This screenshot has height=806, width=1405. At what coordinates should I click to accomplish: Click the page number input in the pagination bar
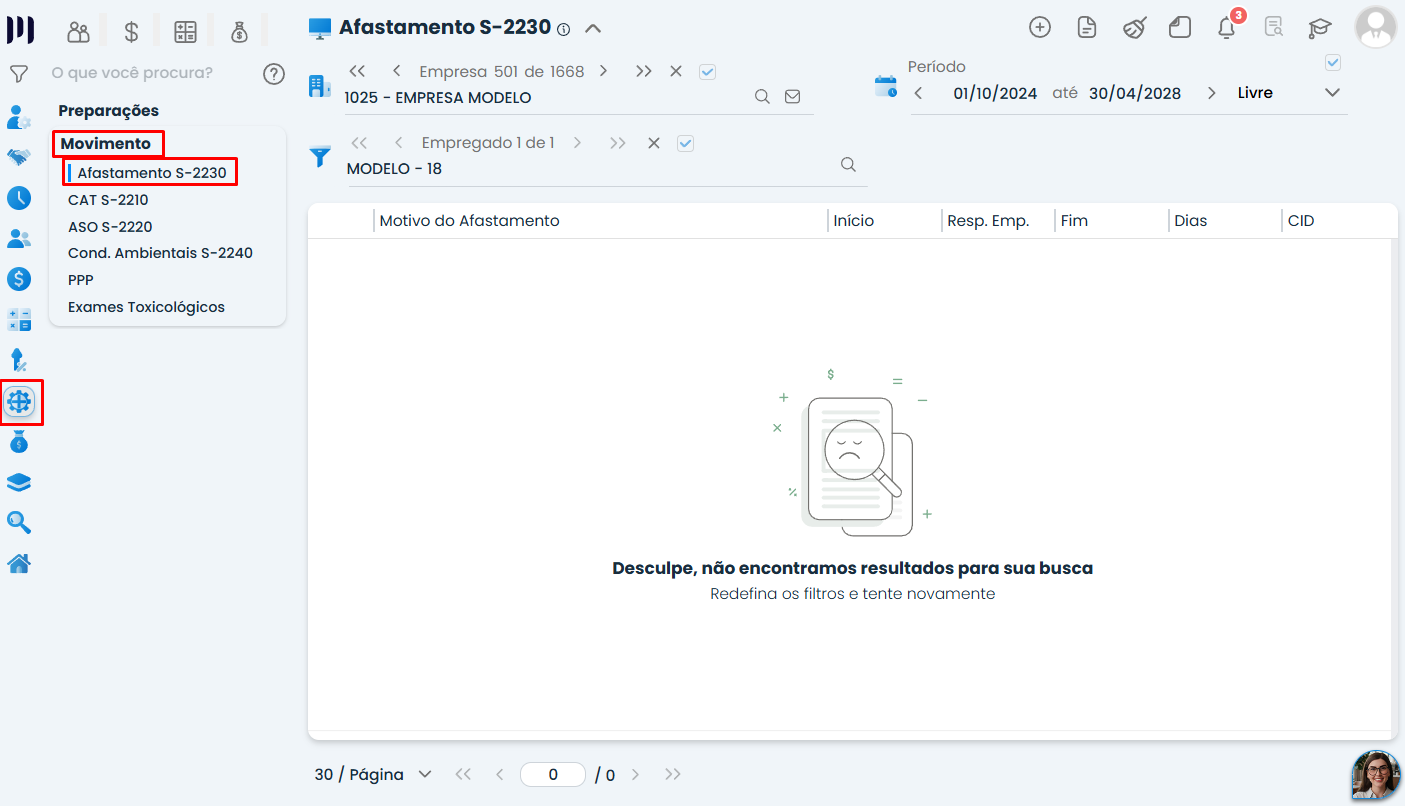(553, 774)
